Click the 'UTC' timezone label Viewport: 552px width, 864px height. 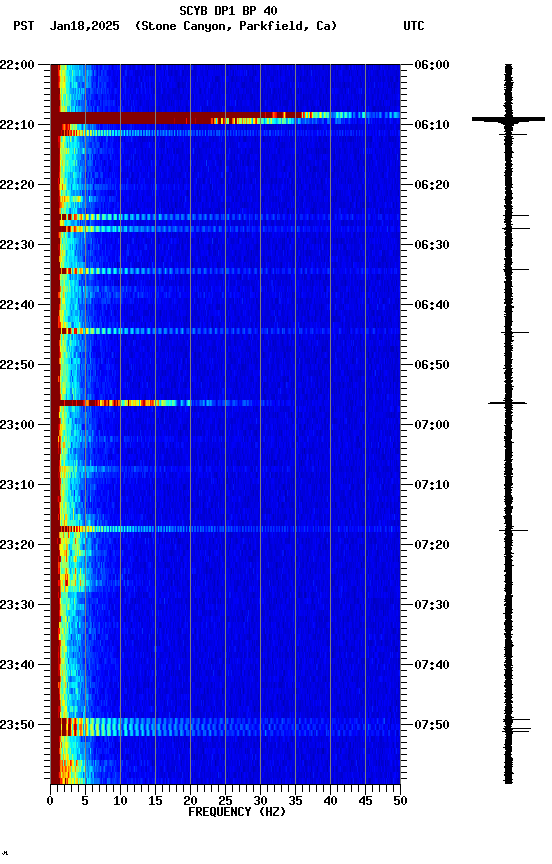414,26
